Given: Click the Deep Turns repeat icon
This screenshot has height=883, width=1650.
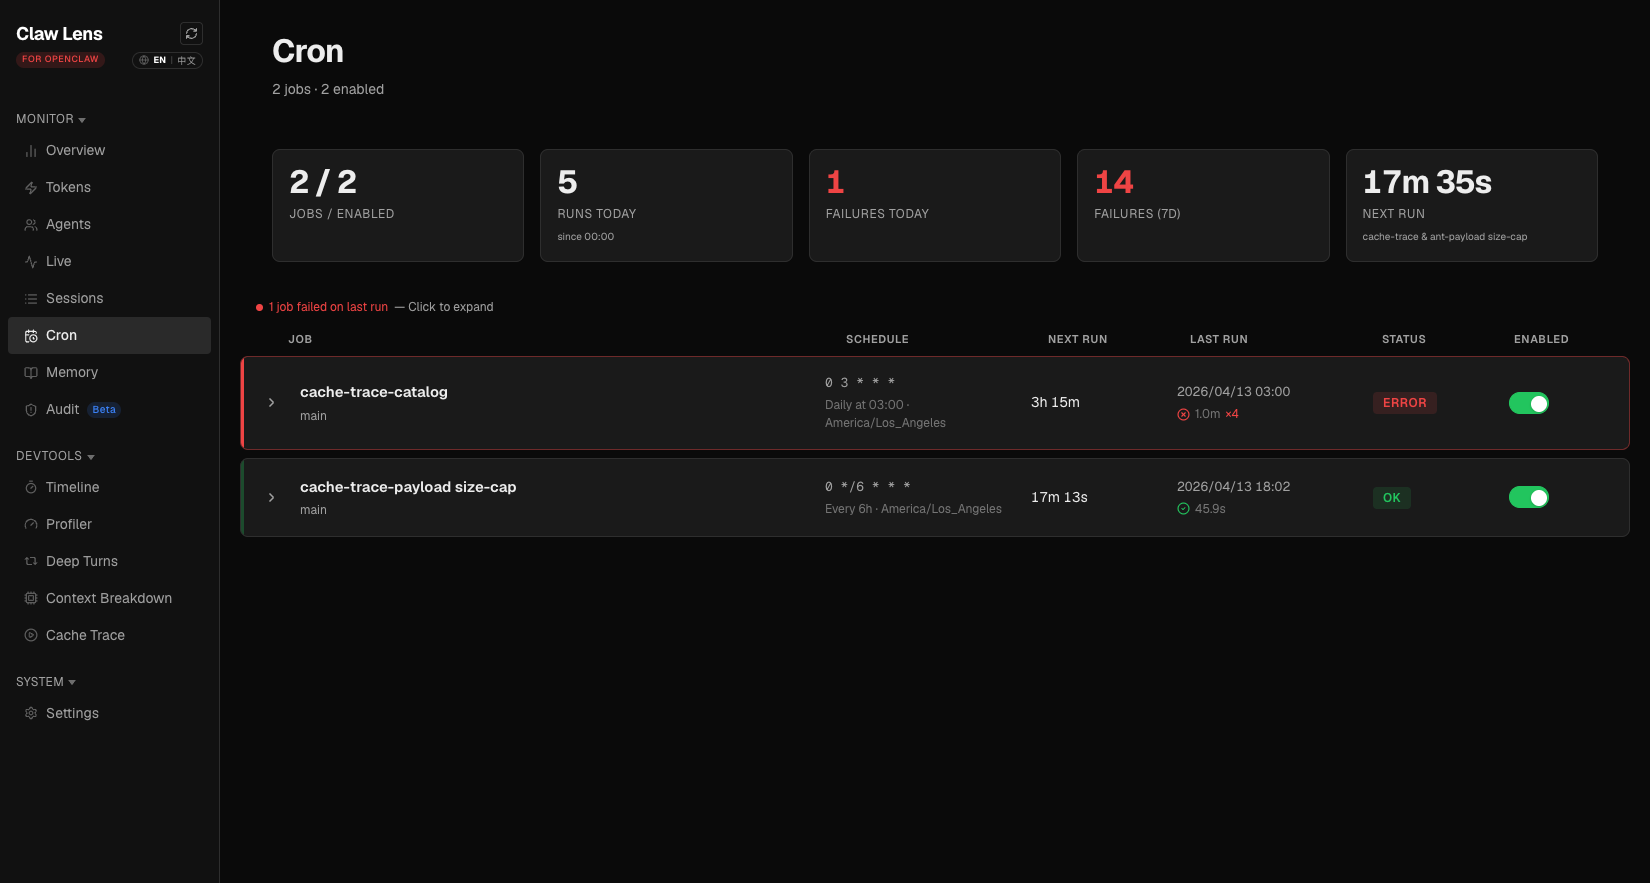Looking at the screenshot, I should pyautogui.click(x=31, y=562).
